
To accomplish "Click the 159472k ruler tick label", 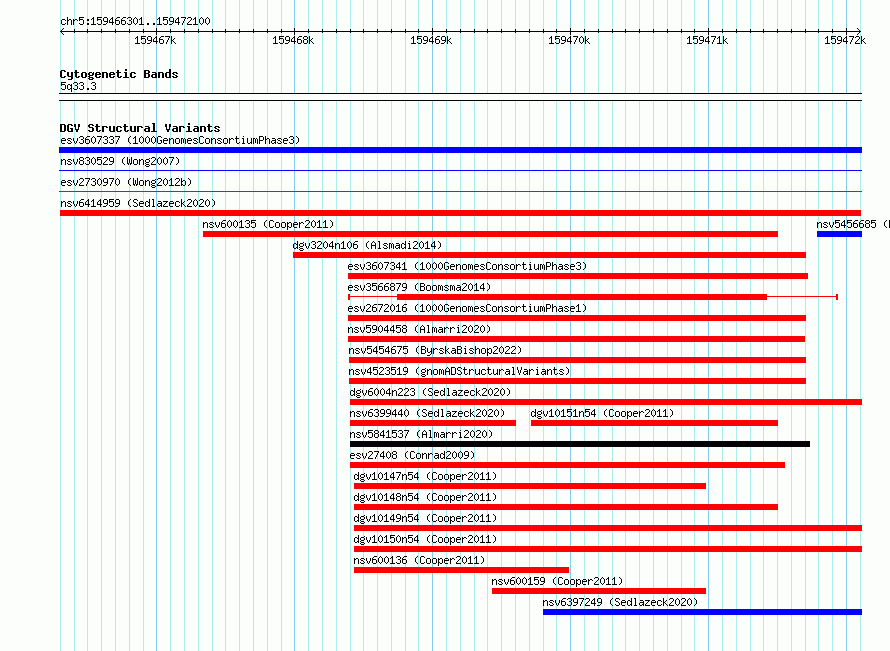I will (845, 40).
